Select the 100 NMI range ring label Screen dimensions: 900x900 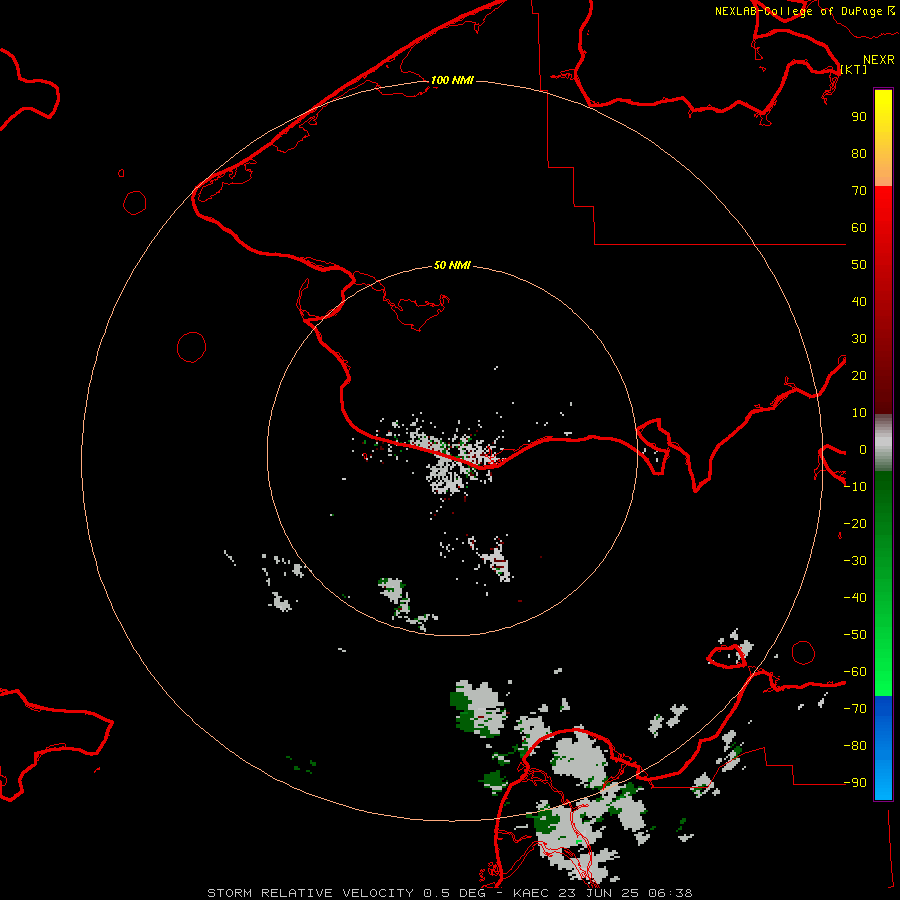tap(452, 80)
